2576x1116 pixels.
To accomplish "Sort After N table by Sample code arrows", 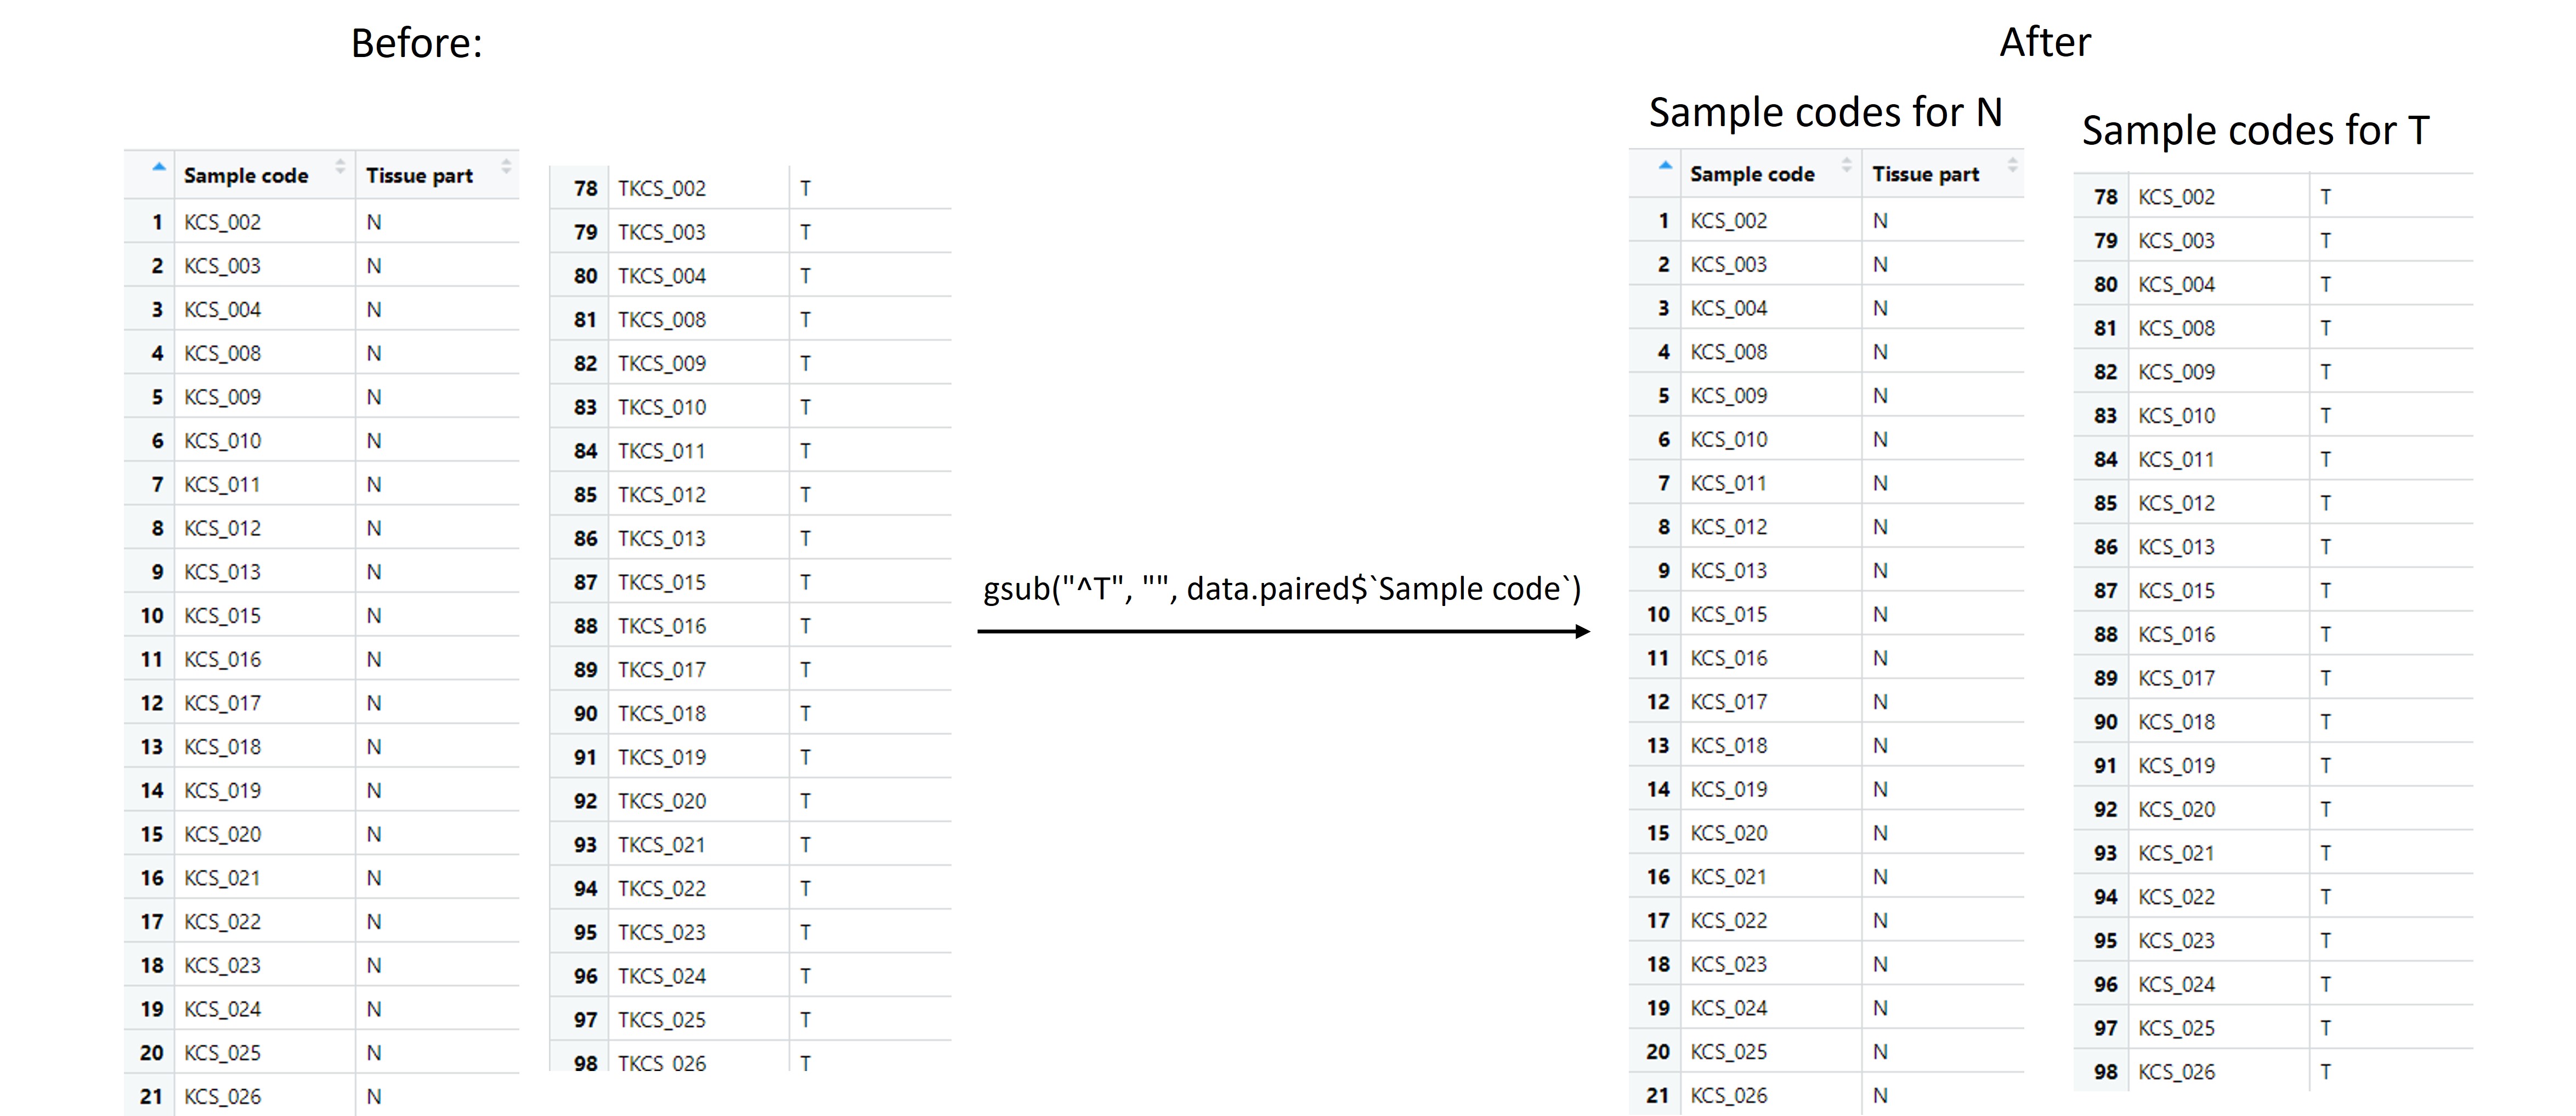I will pyautogui.click(x=1846, y=165).
